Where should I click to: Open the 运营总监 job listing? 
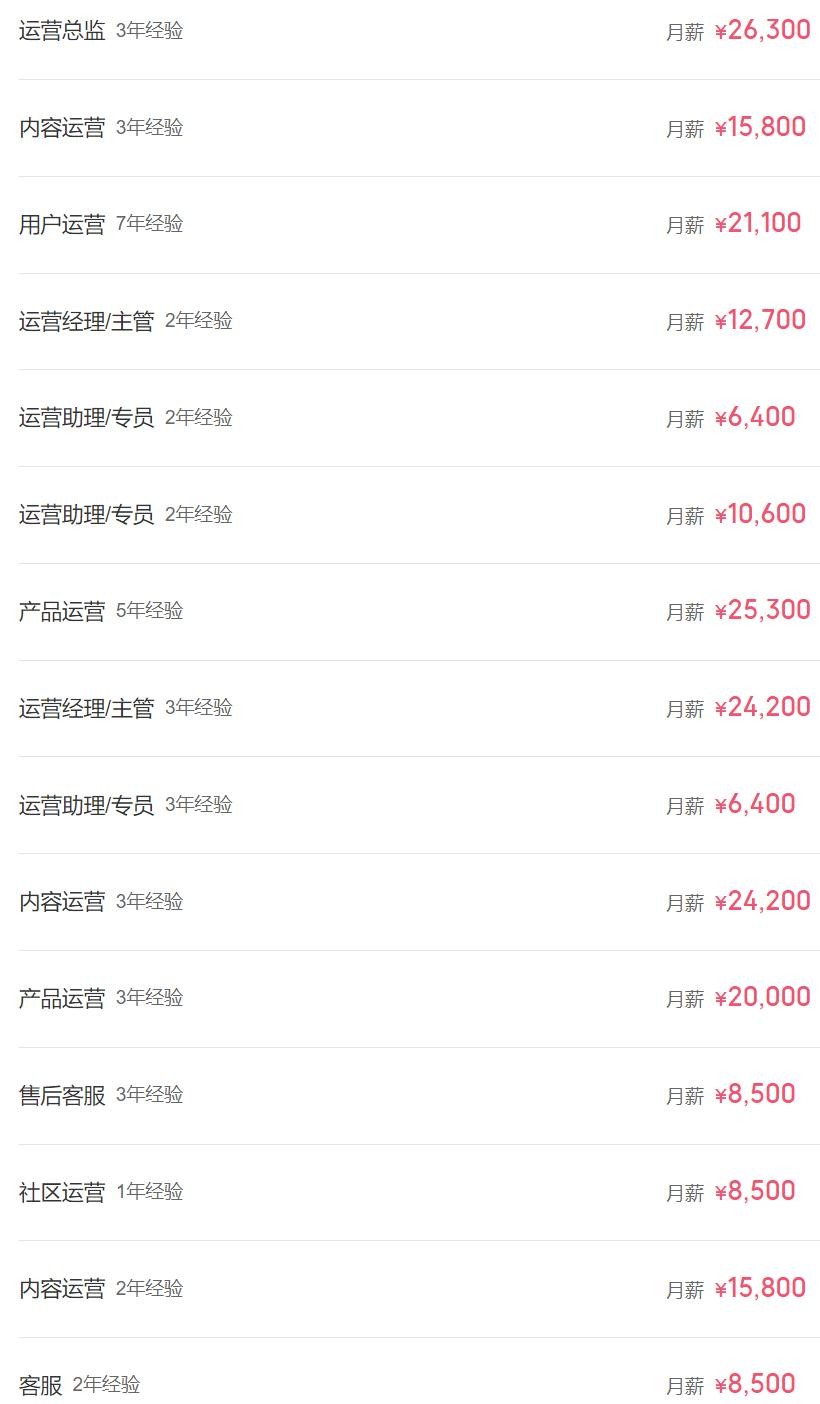62,31
